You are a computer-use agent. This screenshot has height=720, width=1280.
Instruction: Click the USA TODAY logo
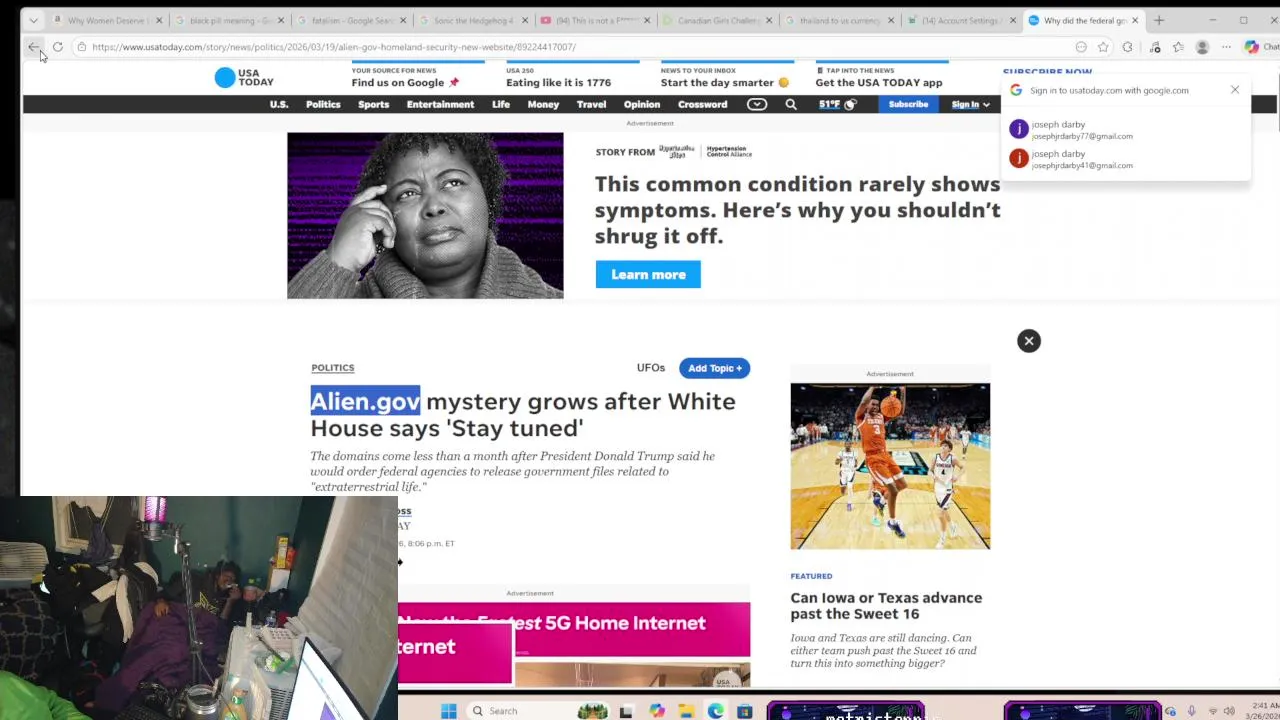(x=244, y=77)
